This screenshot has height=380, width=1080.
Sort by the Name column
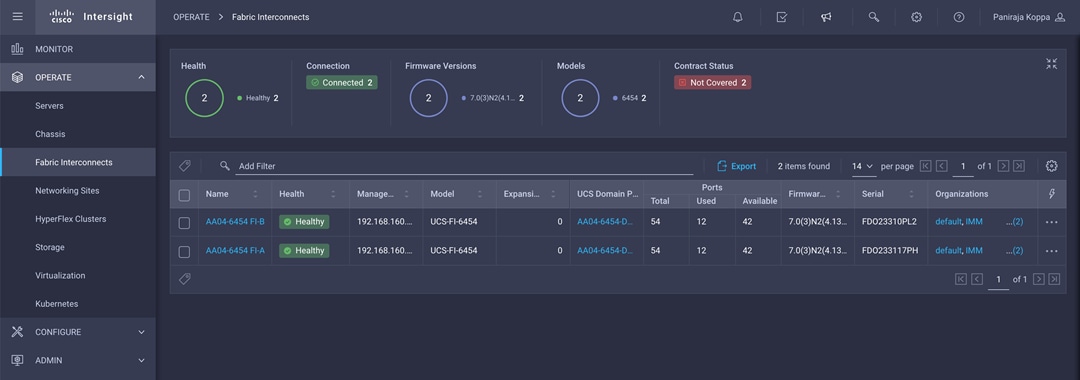point(256,194)
